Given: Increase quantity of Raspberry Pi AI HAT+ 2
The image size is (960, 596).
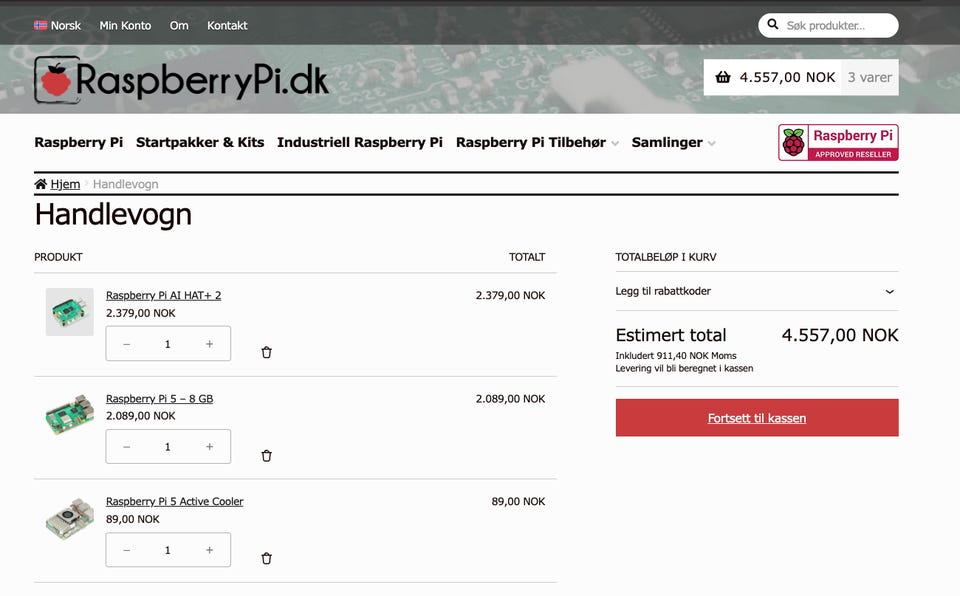Looking at the screenshot, I should click(209, 344).
